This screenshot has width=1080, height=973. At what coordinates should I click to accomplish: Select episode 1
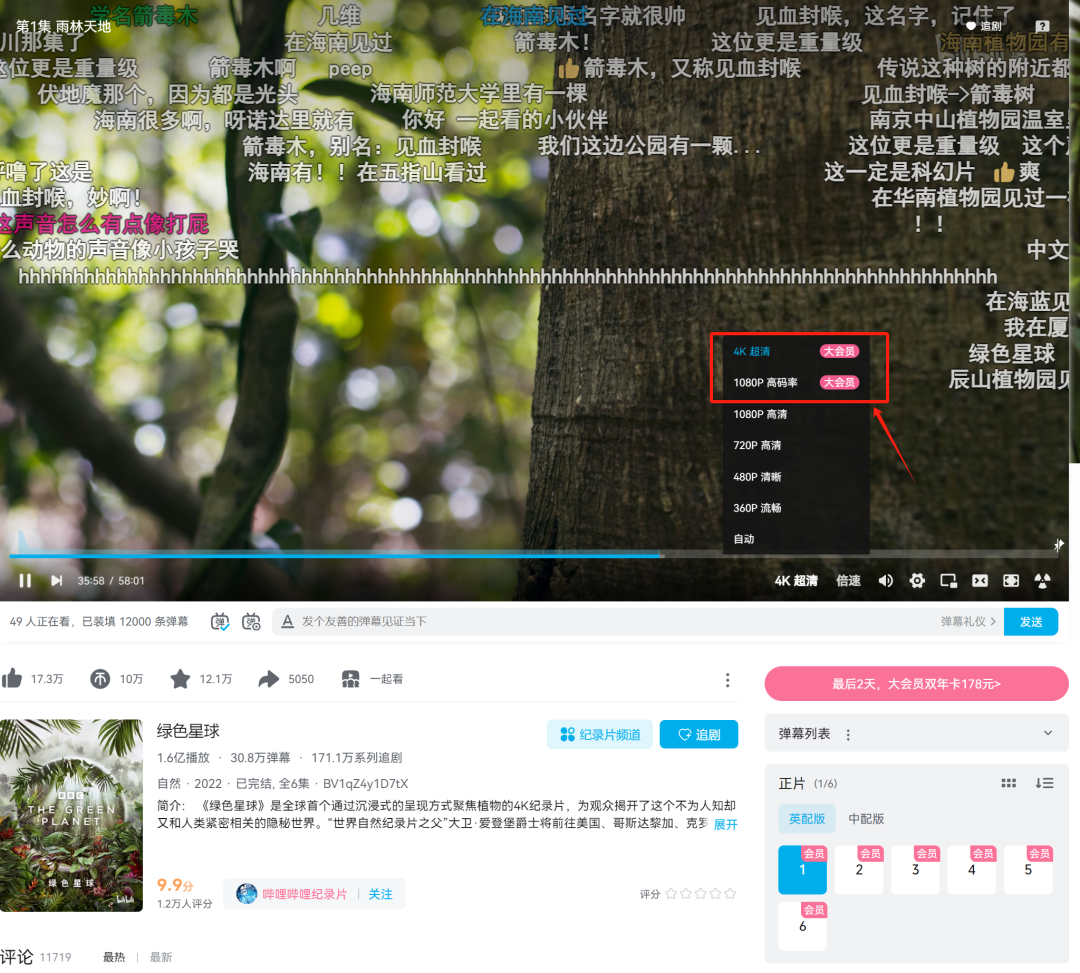802,870
